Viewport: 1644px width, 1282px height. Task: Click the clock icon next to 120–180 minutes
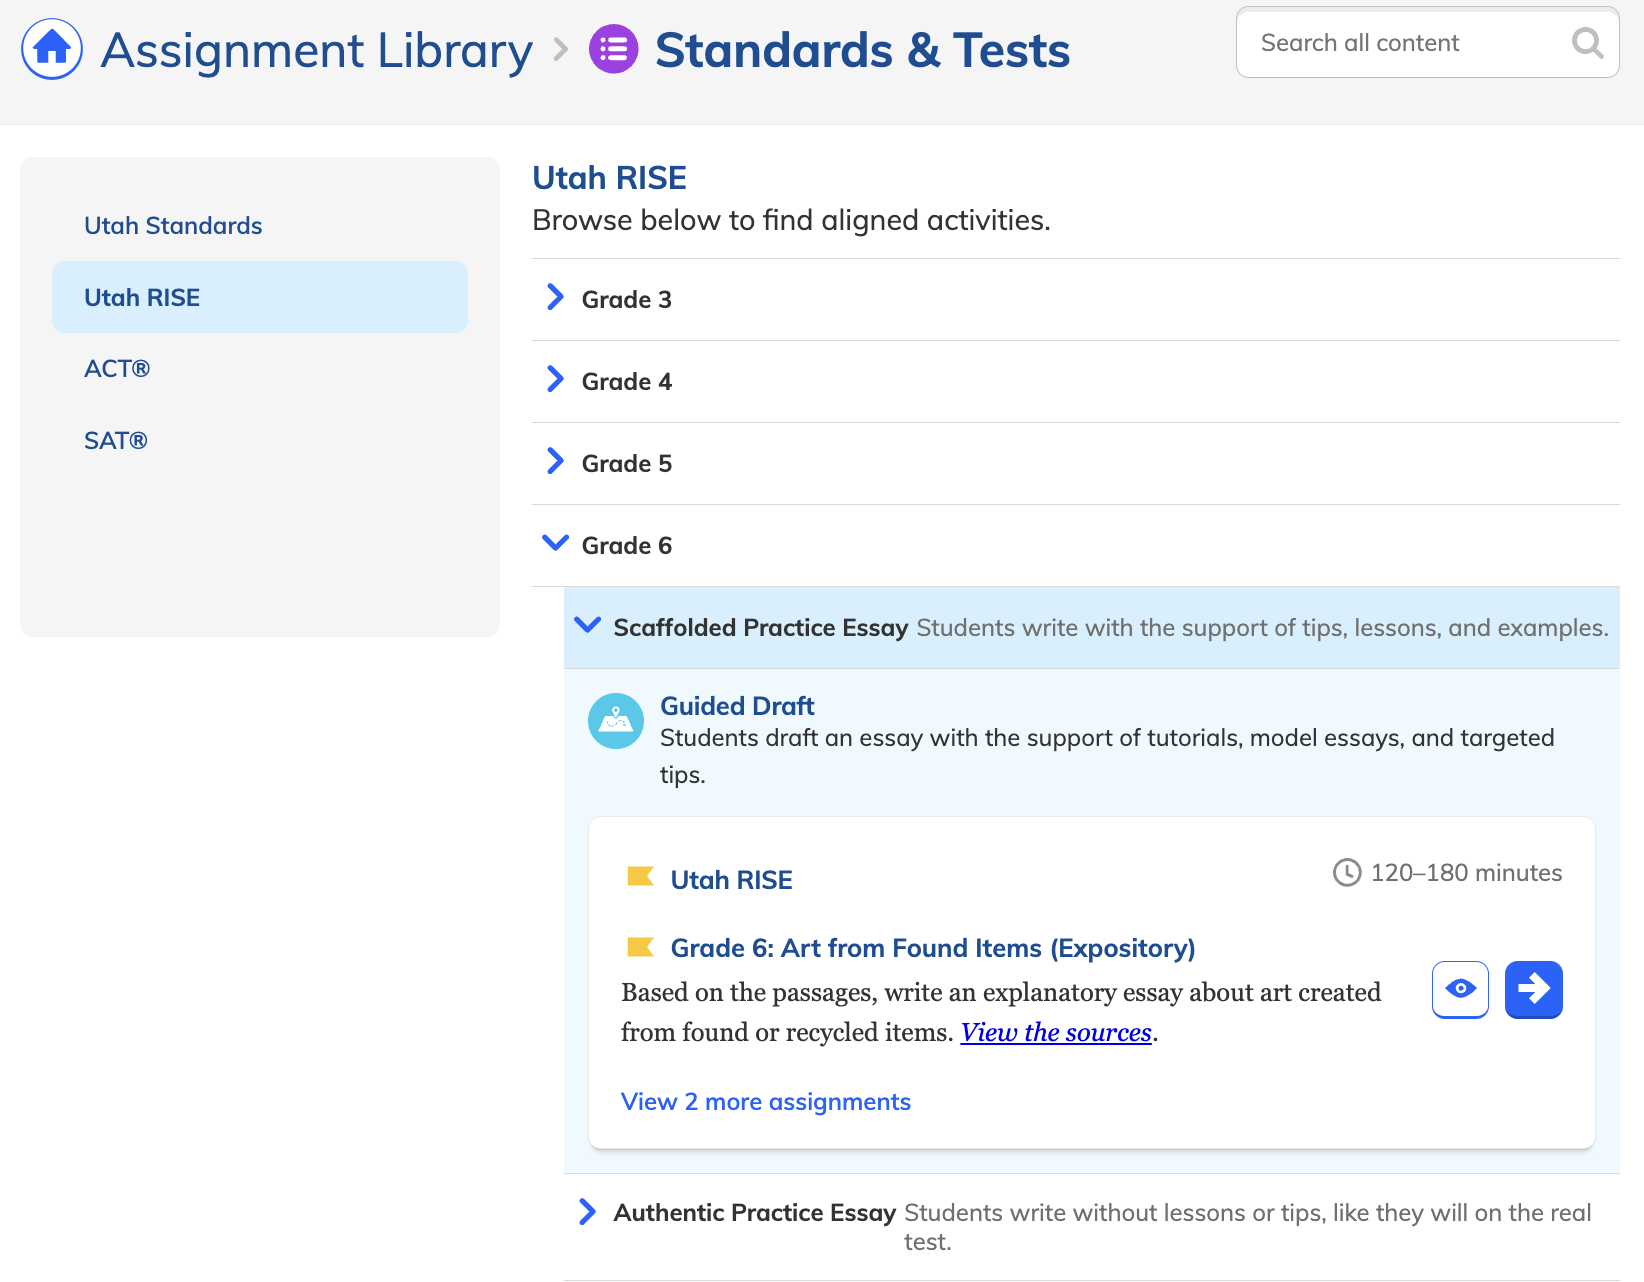coord(1347,872)
